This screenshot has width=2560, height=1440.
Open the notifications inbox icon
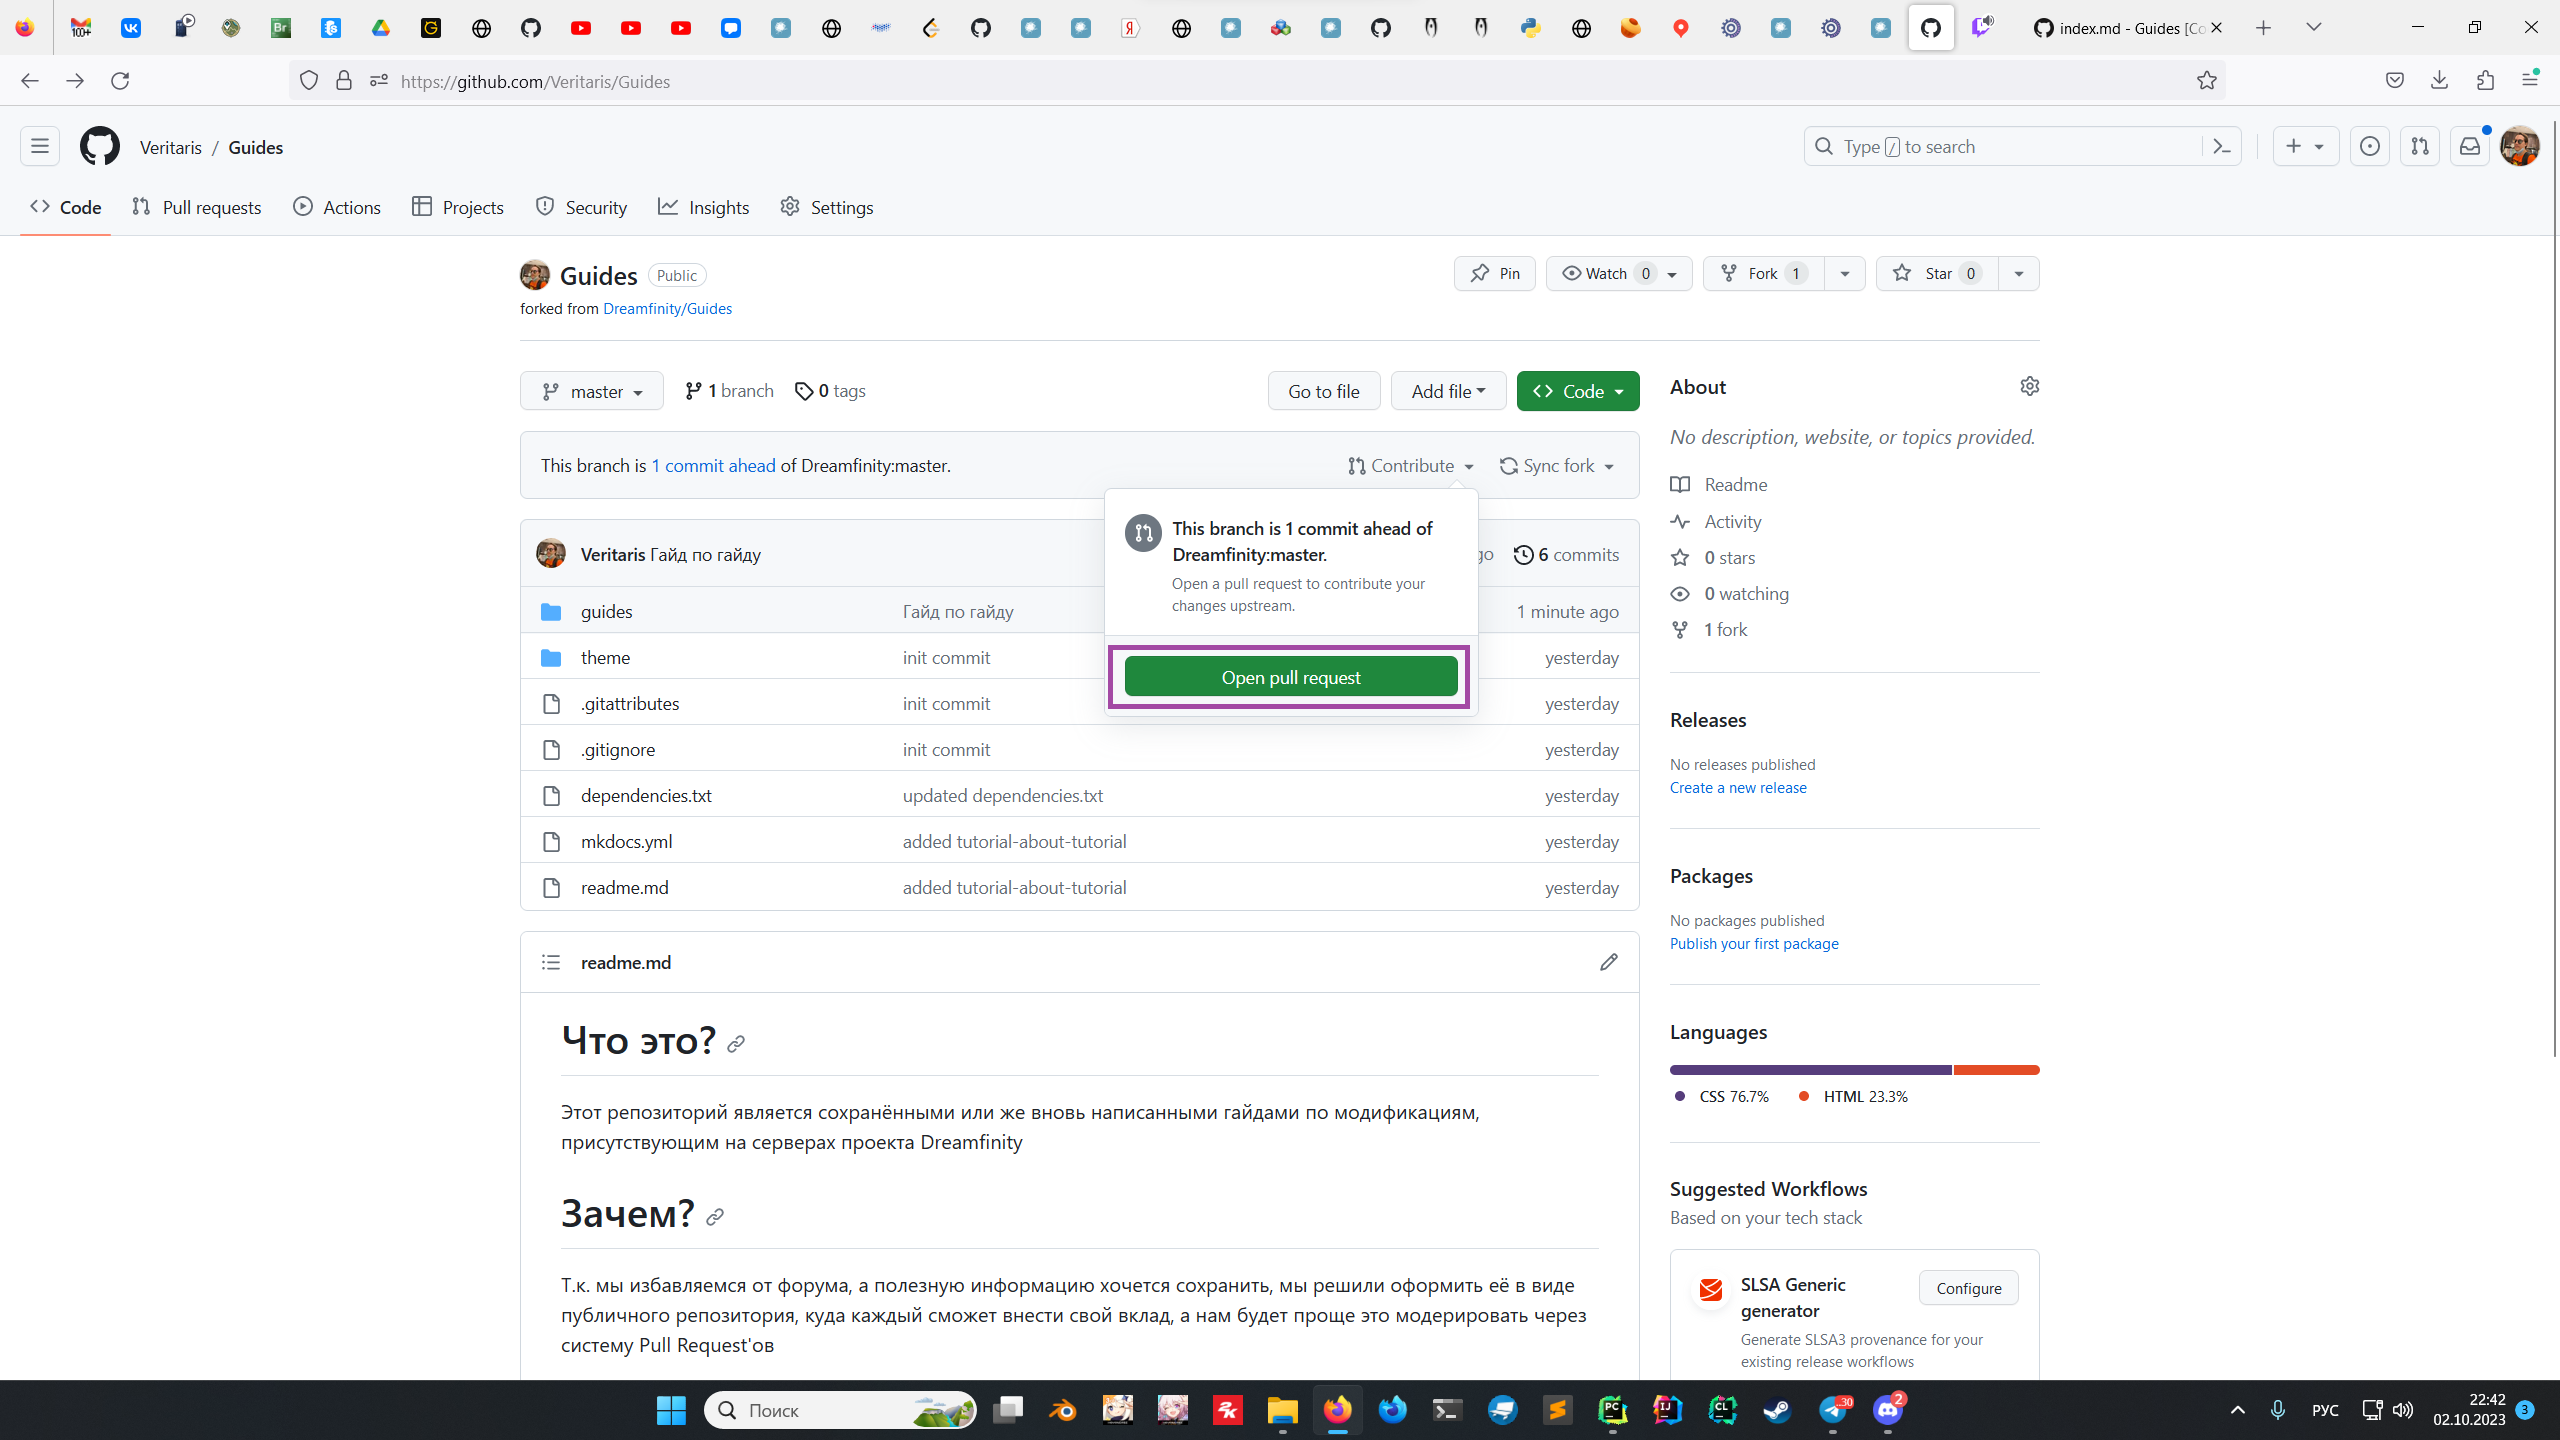[2469, 147]
